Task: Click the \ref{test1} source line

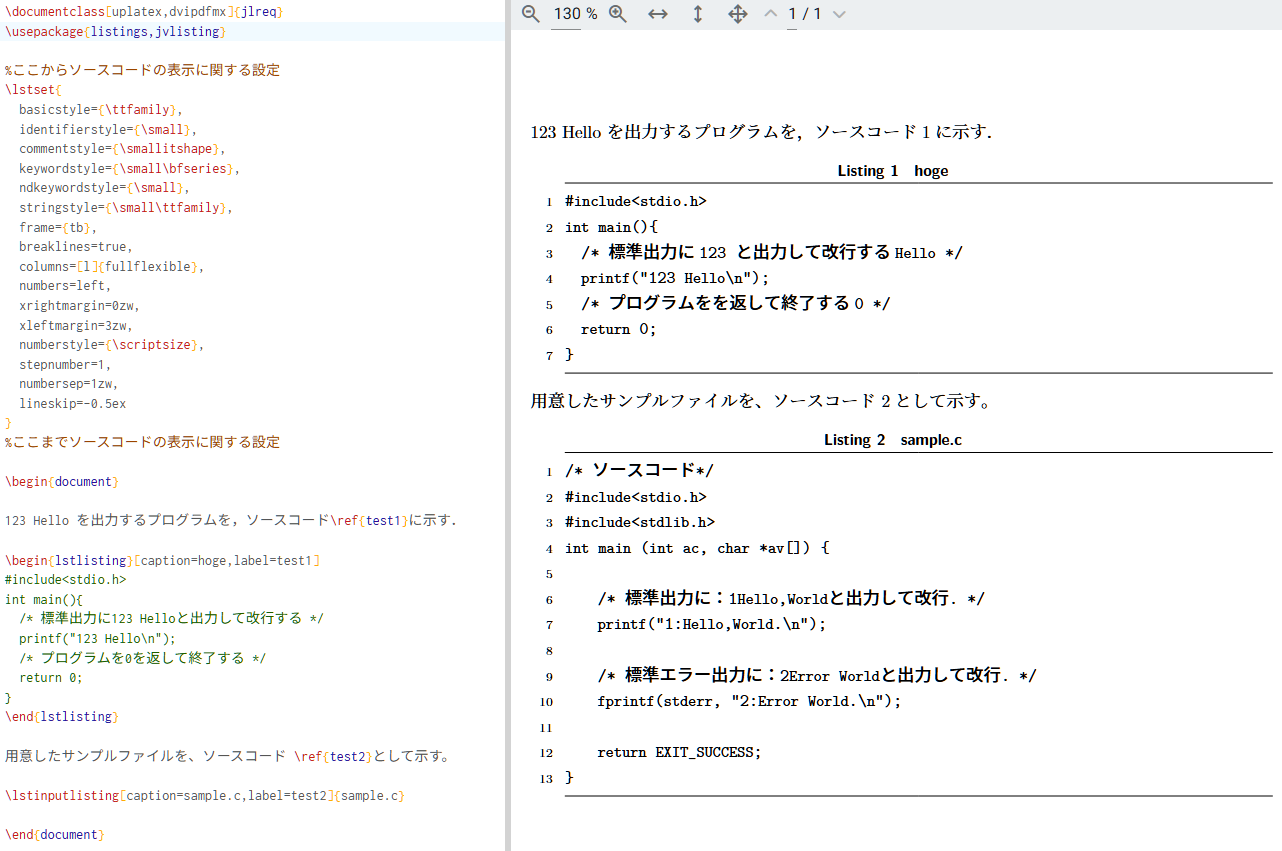Action: 231,521
